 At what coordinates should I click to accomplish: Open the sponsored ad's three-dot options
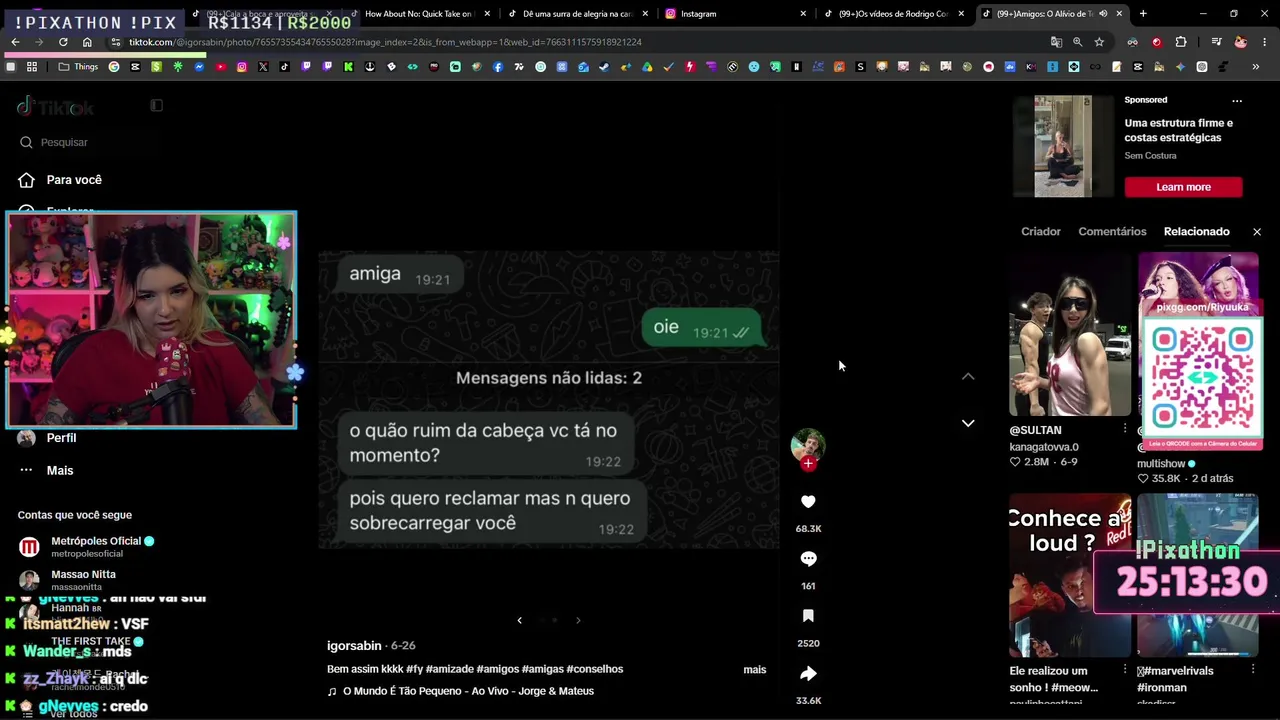(x=1237, y=101)
